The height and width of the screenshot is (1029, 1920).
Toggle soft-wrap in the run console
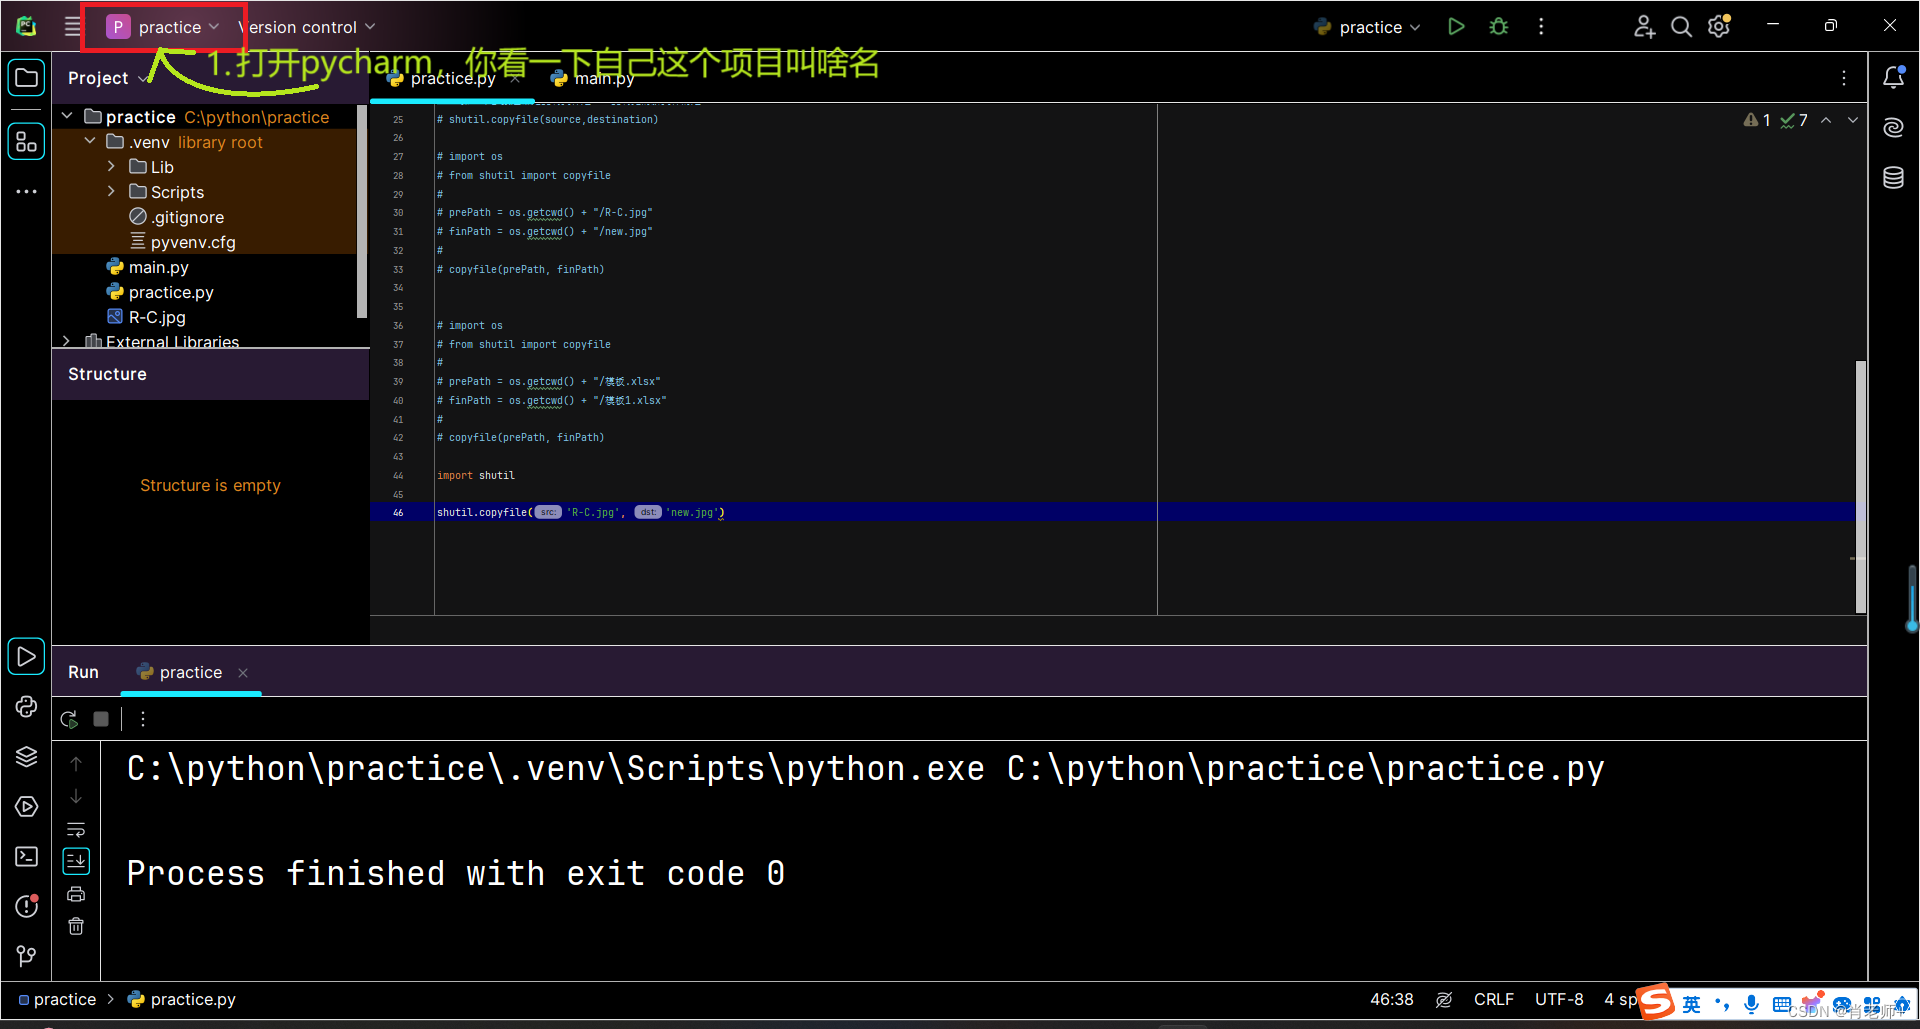[x=76, y=829]
